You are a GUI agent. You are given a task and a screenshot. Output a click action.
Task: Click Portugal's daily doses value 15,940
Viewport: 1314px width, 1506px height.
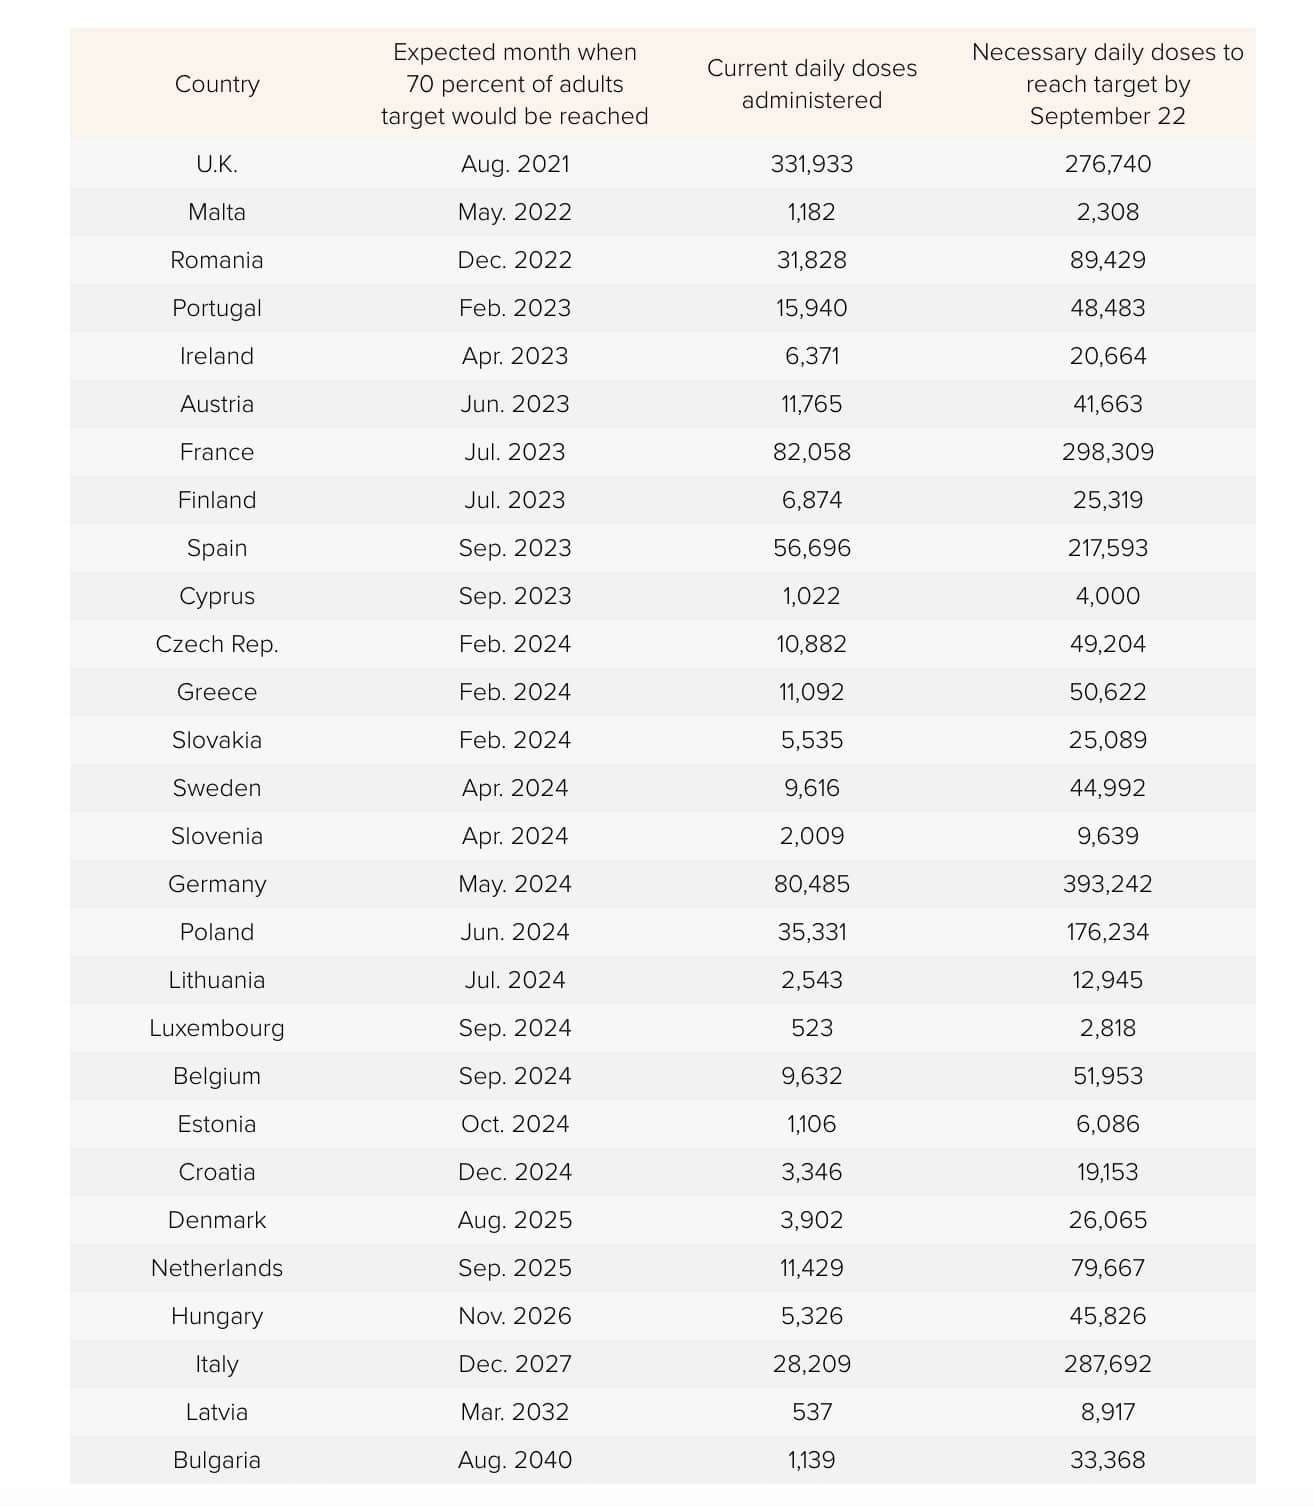tap(811, 308)
